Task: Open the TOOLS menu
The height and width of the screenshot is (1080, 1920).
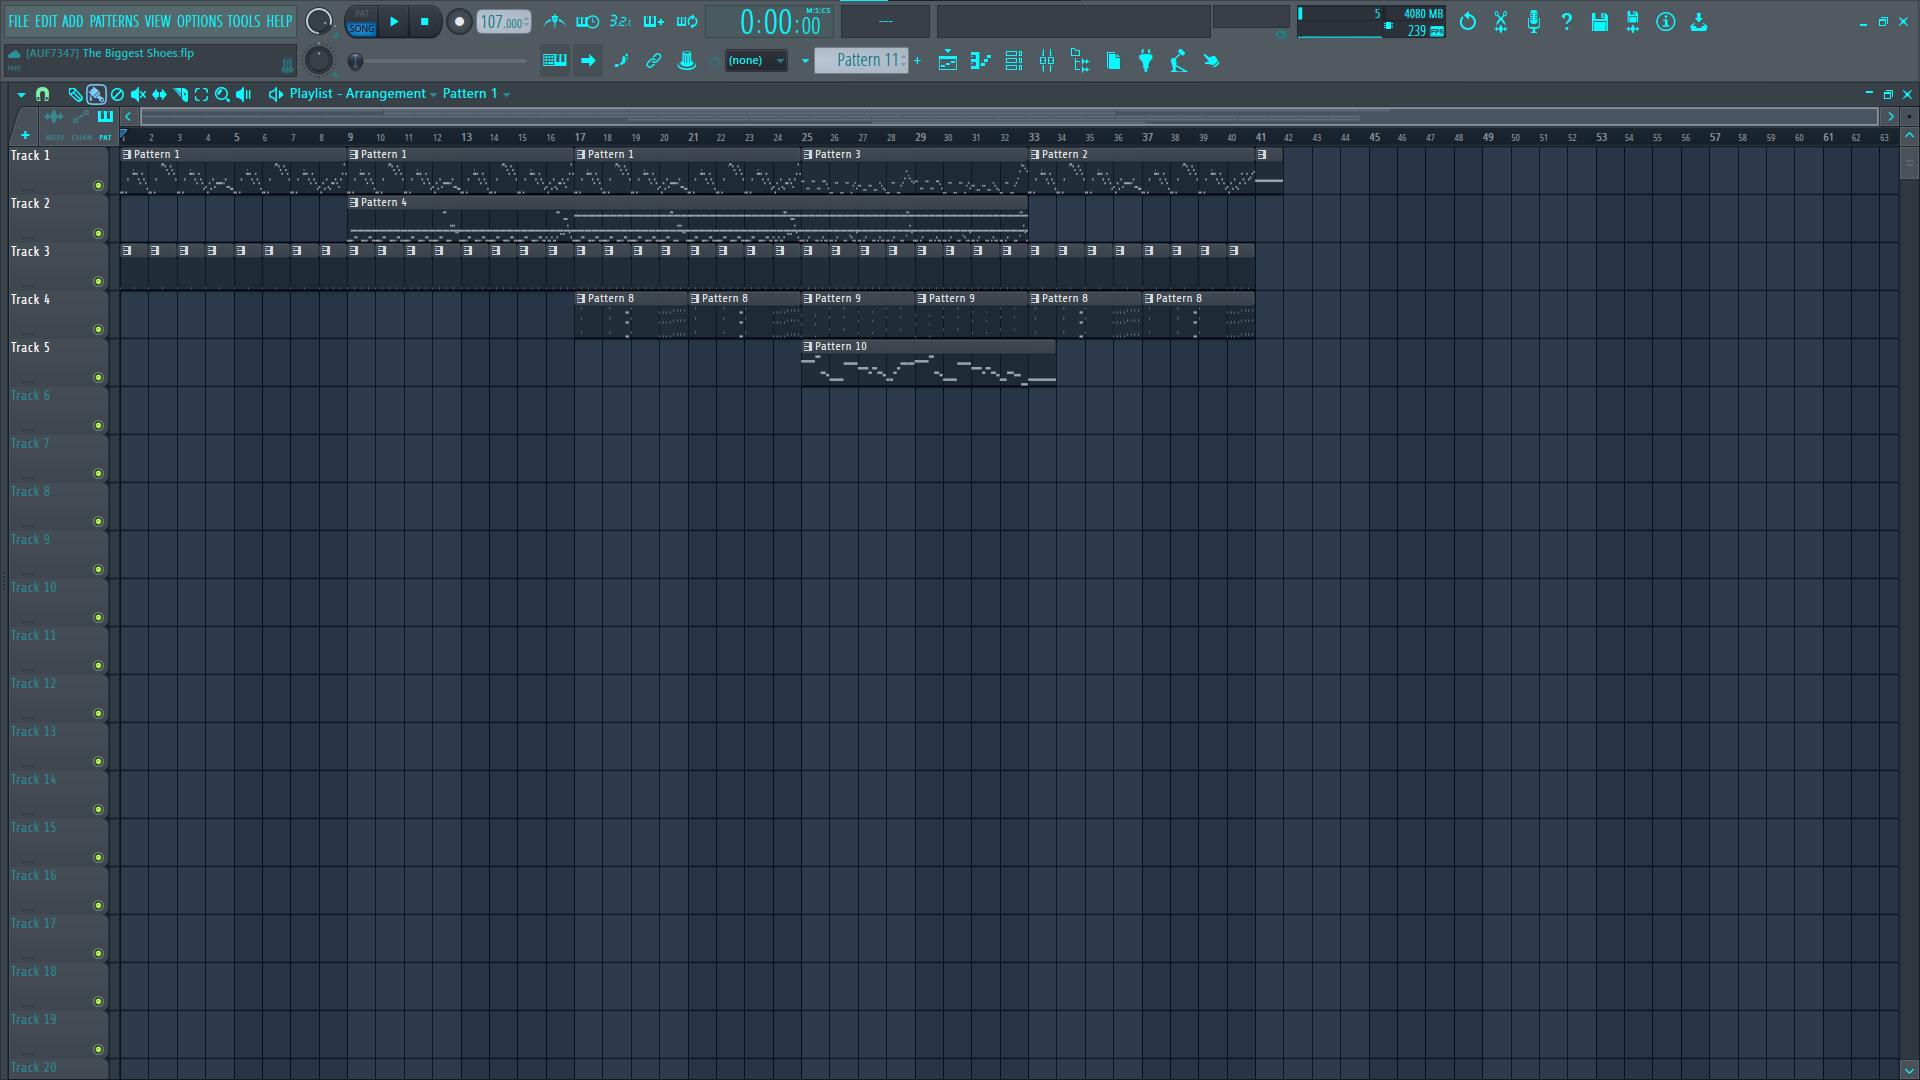Action: pyautogui.click(x=243, y=21)
